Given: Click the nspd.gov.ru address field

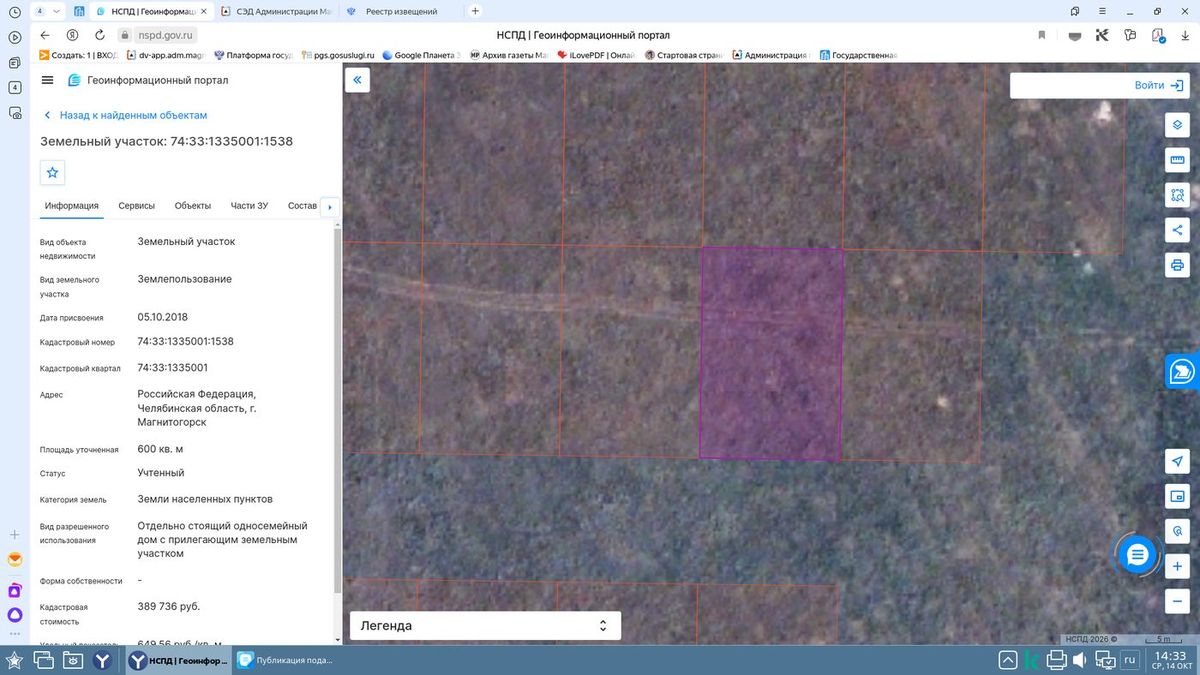Looking at the screenshot, I should click(x=165, y=35).
